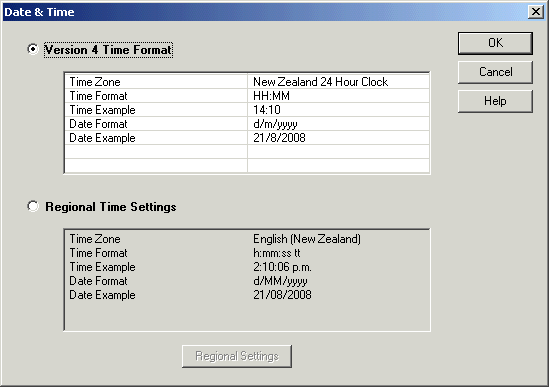Click the 'd/m/yyyy' date format cell

[x=338, y=124]
